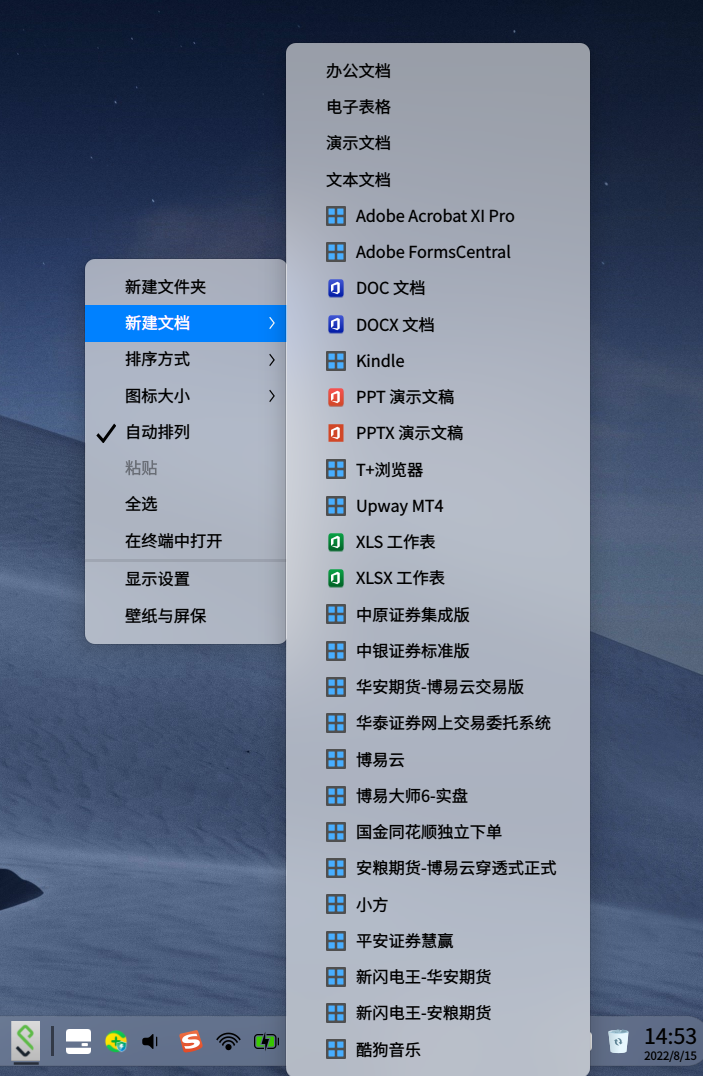Click the XLS 工作表 green icon
703x1076 pixels.
336,542
